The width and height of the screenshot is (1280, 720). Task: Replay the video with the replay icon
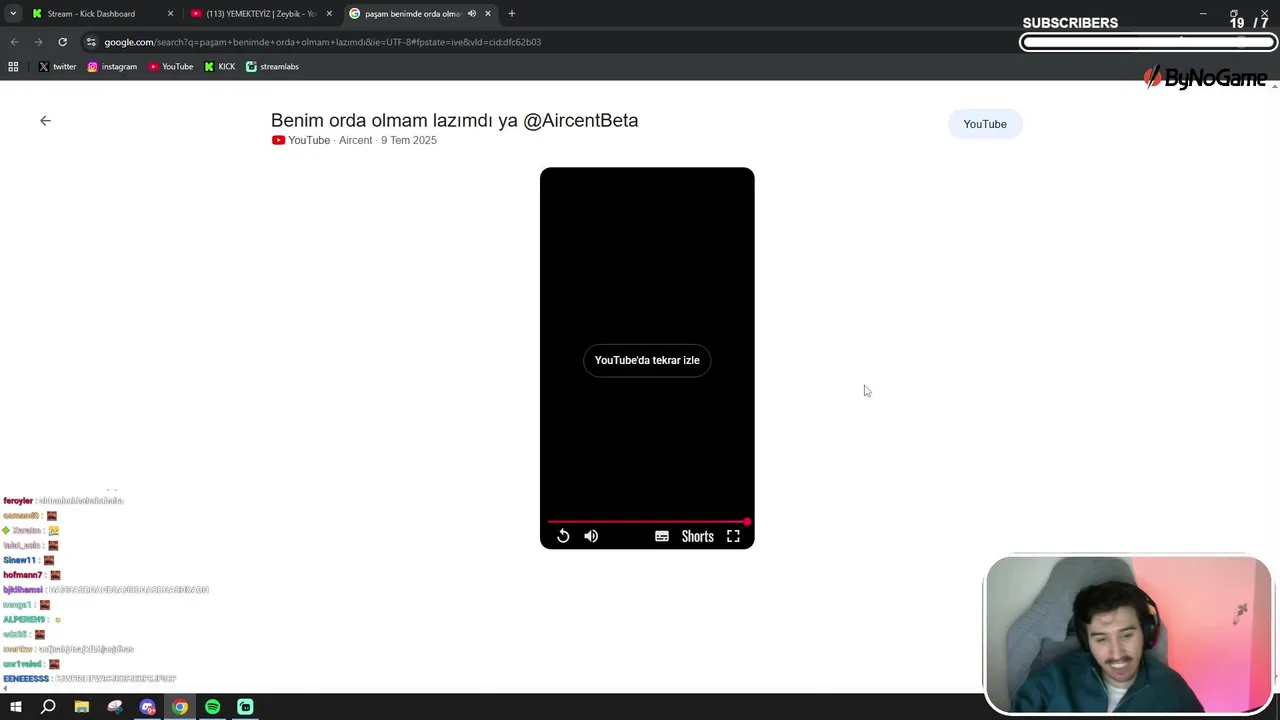[563, 536]
